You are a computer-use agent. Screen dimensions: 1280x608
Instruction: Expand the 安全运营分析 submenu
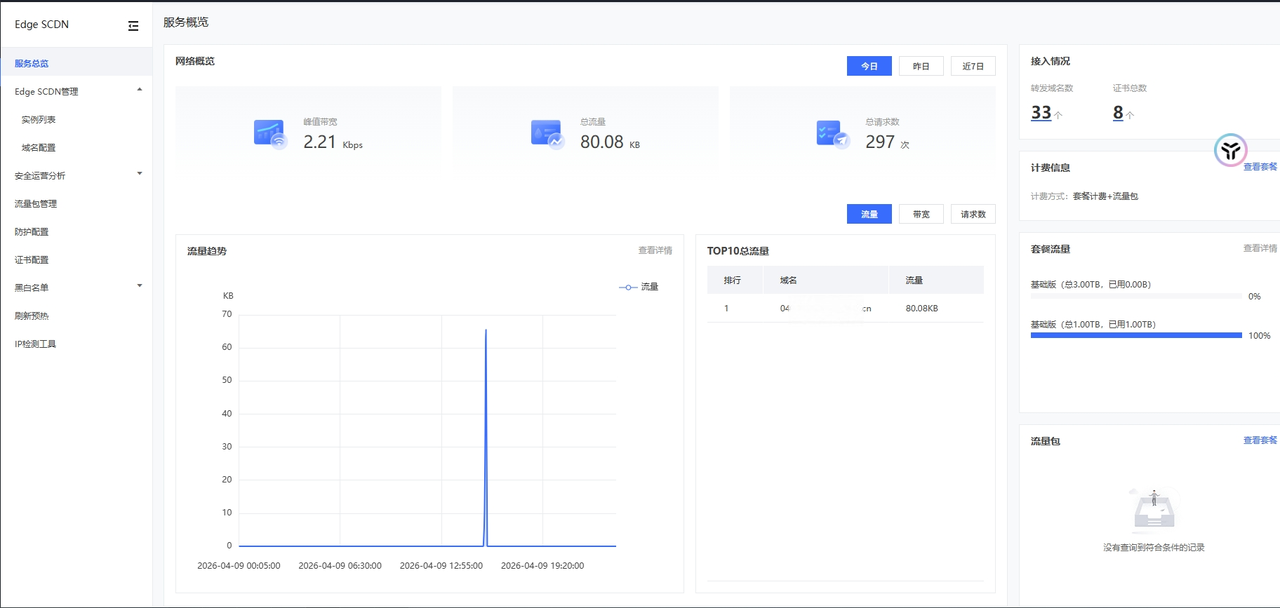[x=139, y=174]
